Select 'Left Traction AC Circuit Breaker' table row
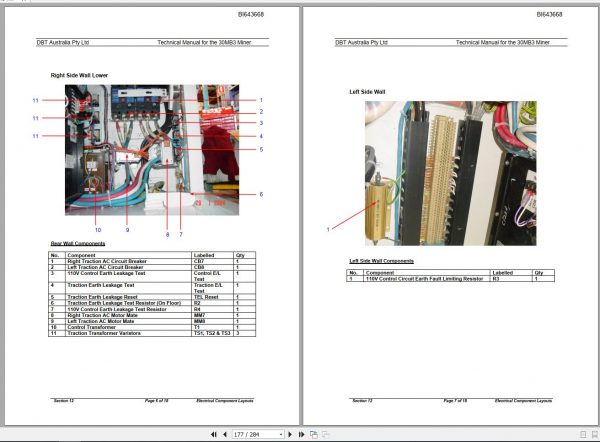The width and height of the screenshot is (600, 442). [152, 267]
